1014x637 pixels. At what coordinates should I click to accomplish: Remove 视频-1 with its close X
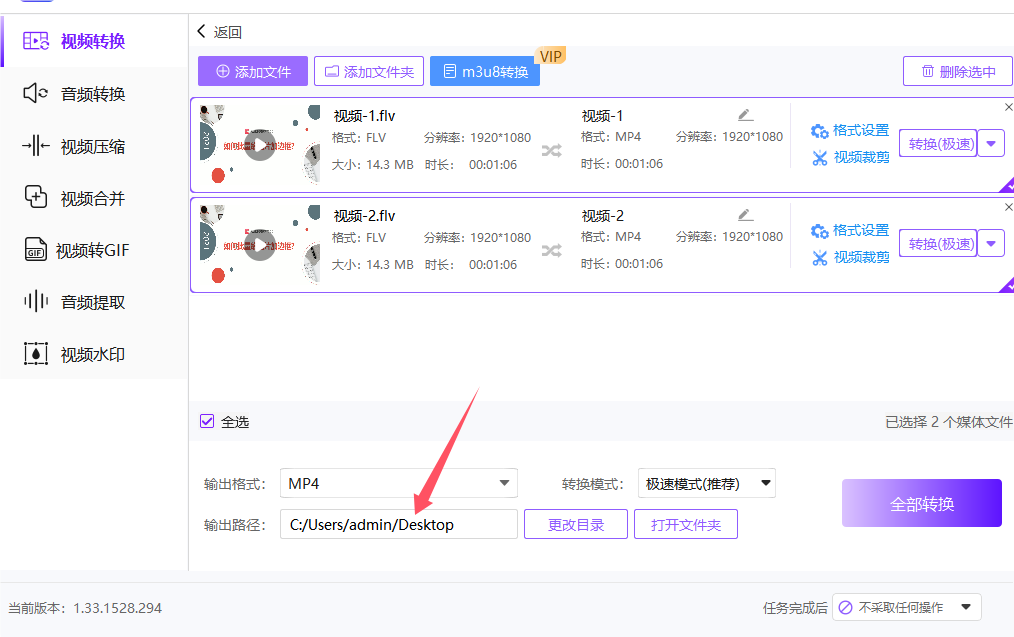click(1008, 107)
